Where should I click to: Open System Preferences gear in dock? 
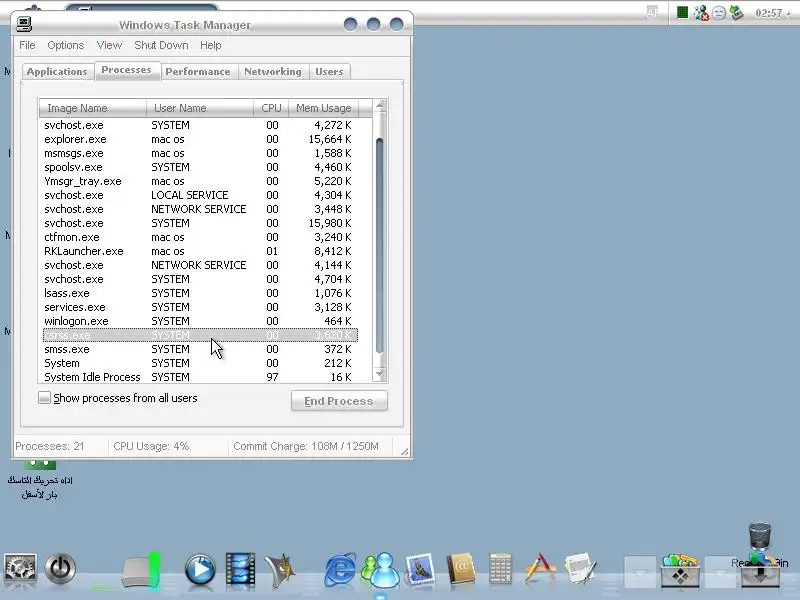[x=20, y=568]
